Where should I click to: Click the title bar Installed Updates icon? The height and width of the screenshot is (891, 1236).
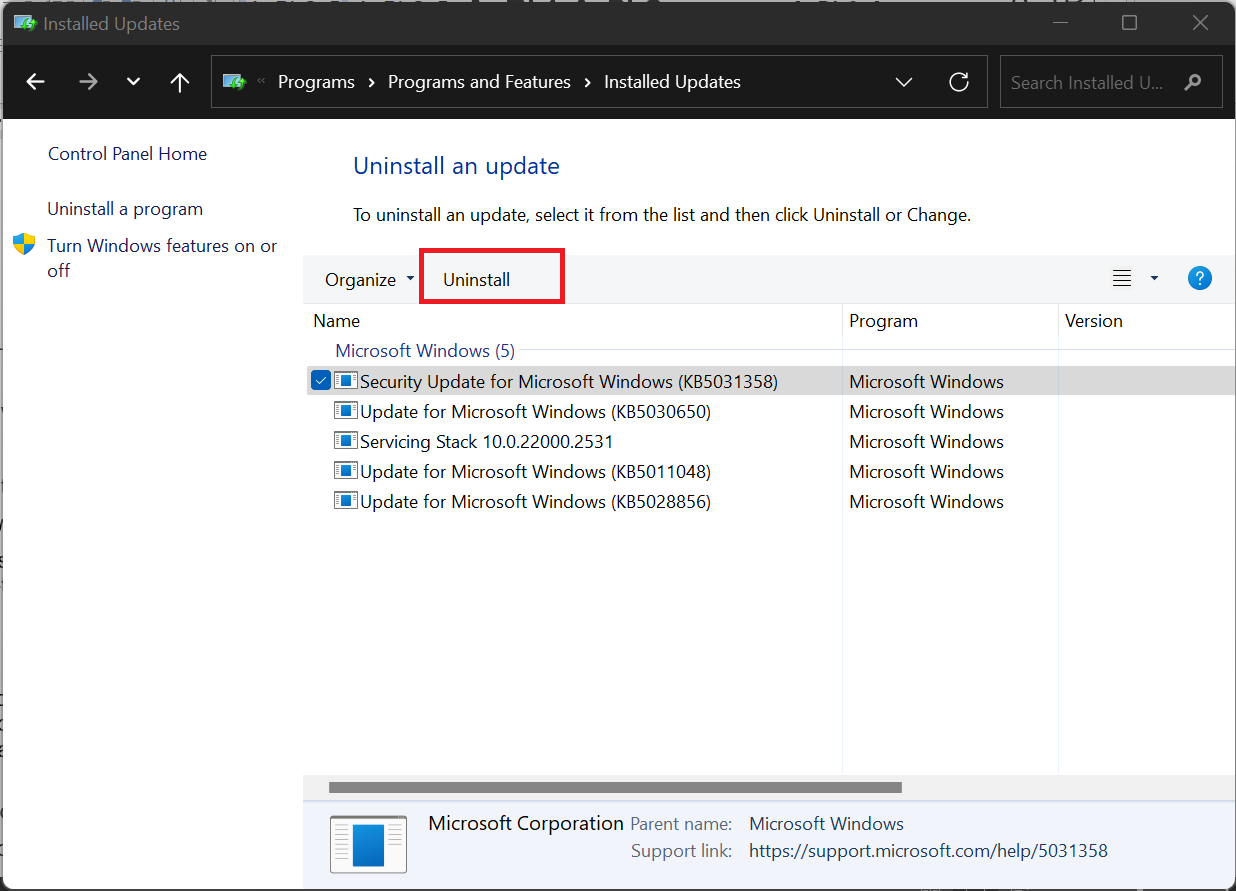(25, 22)
